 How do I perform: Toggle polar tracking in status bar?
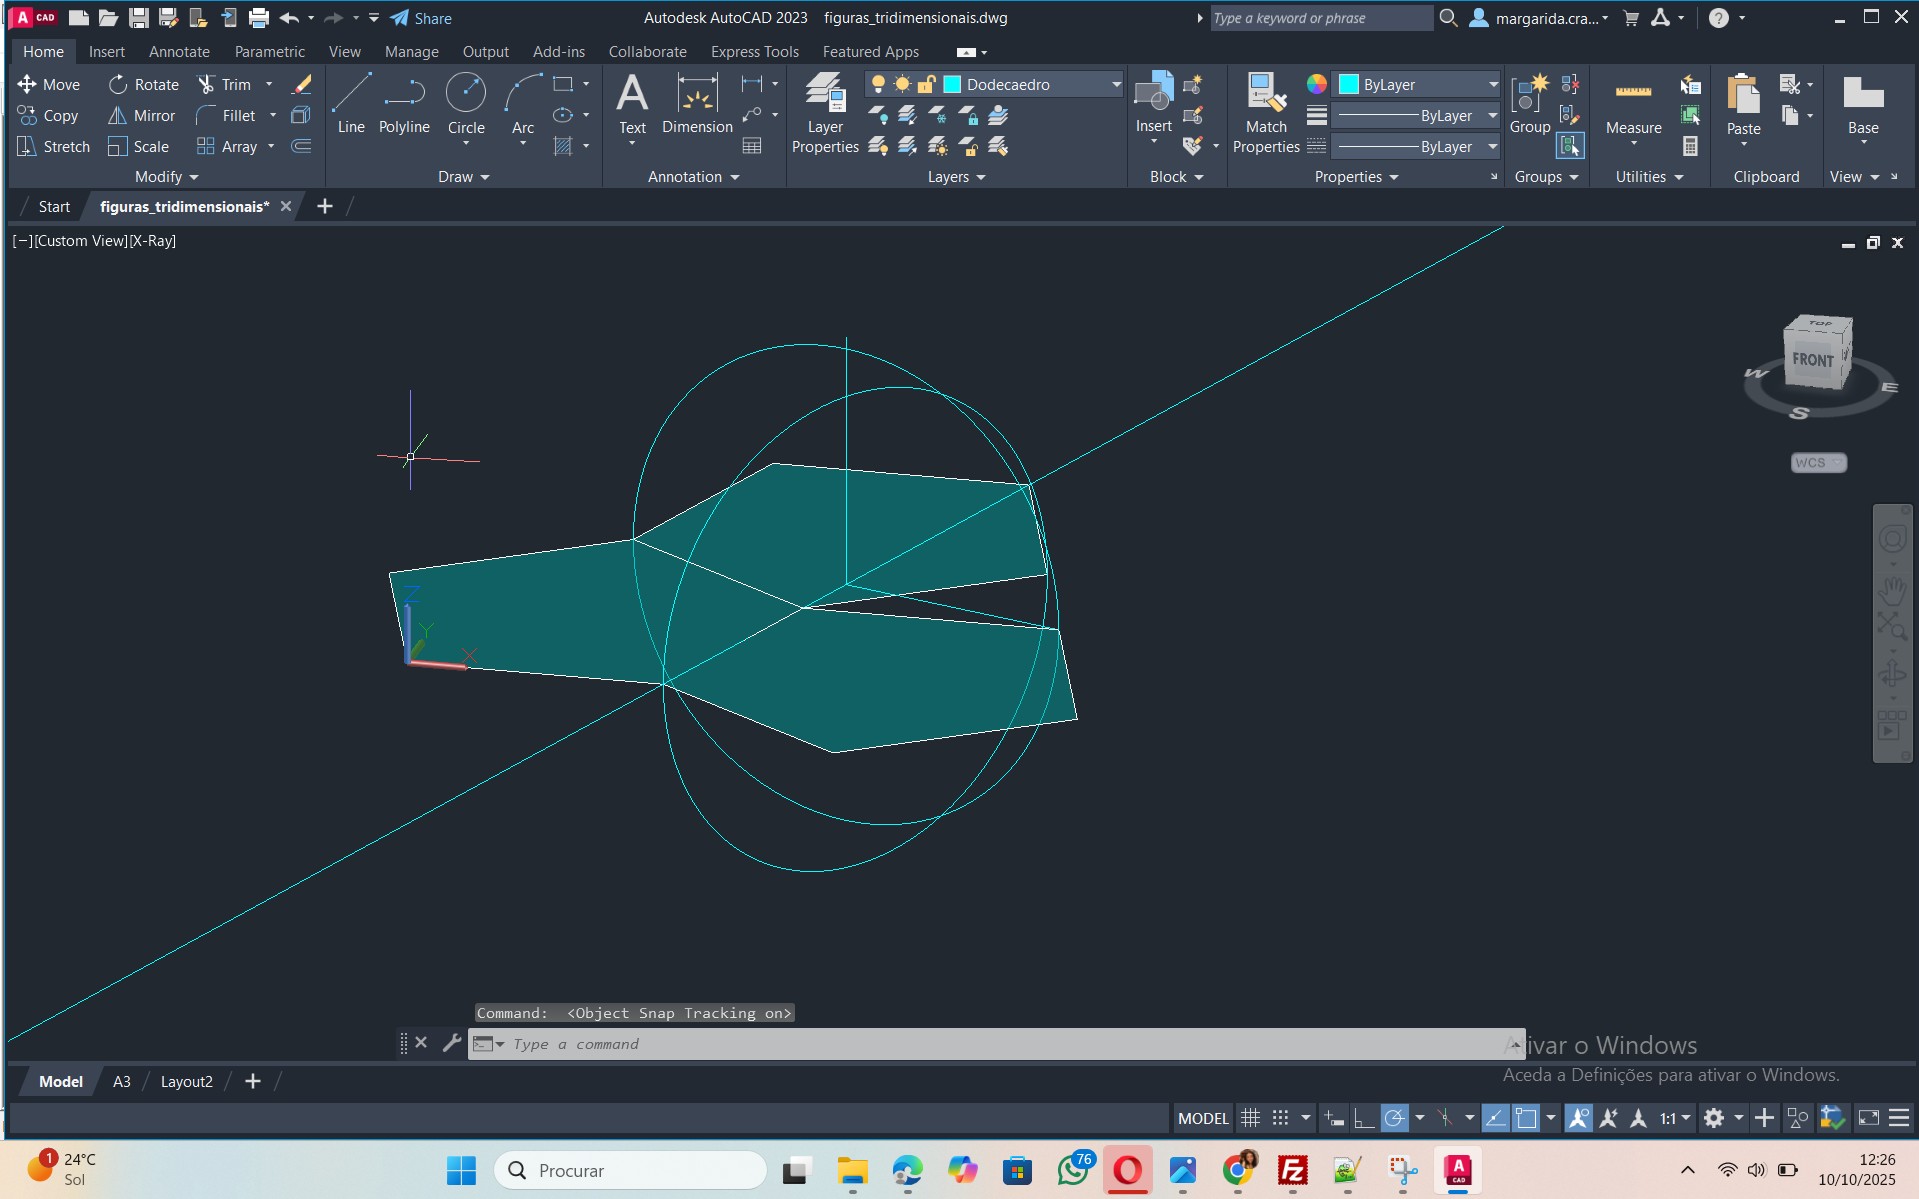tap(1394, 1118)
